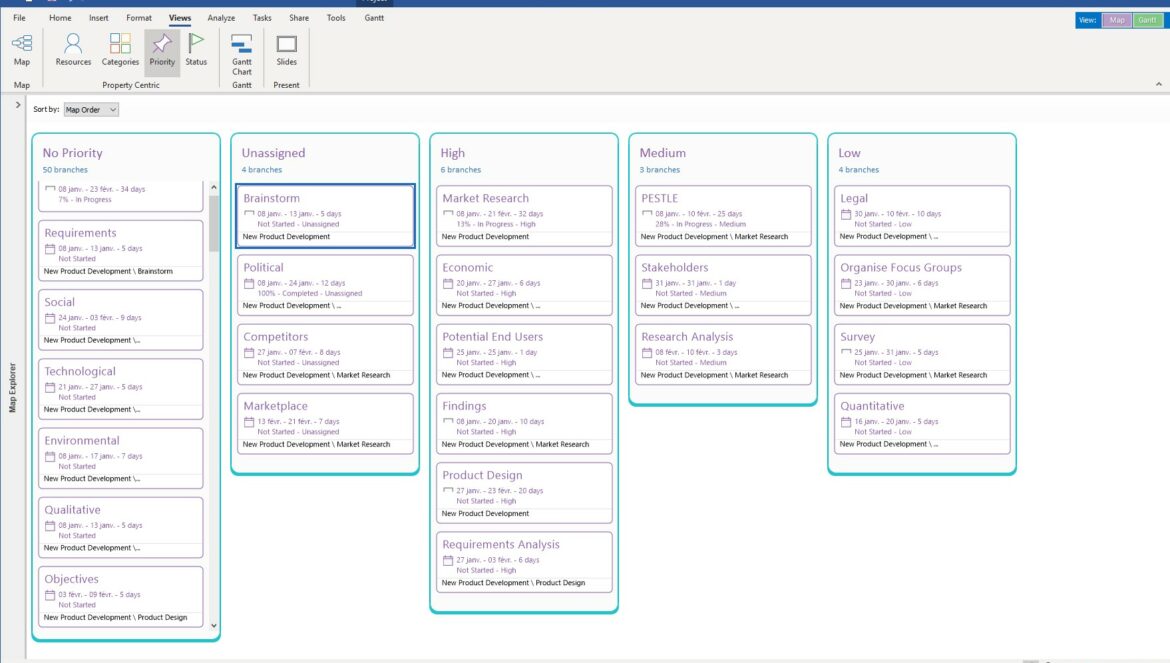Expand the Map Explorer side panel
The height and width of the screenshot is (663, 1170).
(18, 105)
